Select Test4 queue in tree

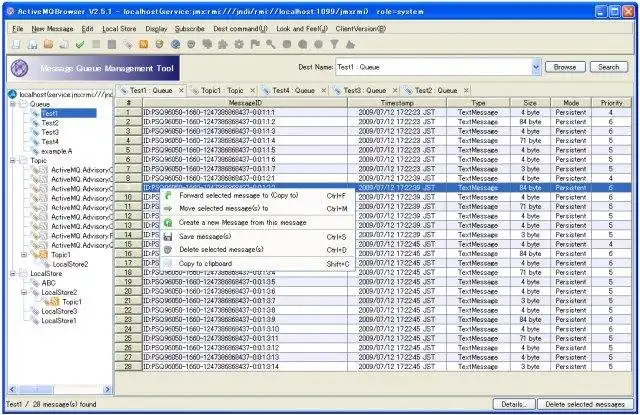tap(50, 142)
